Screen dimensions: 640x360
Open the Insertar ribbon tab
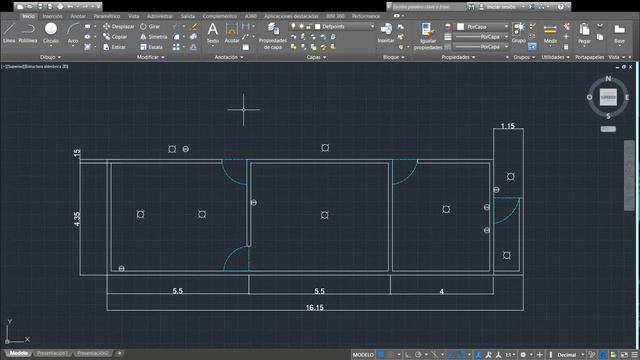[x=53, y=16]
